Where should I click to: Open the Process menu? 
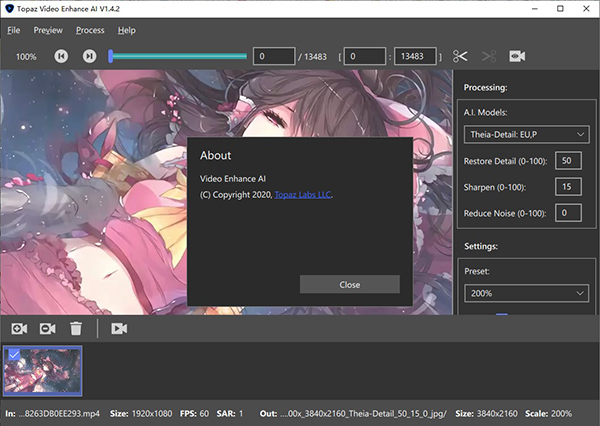90,30
